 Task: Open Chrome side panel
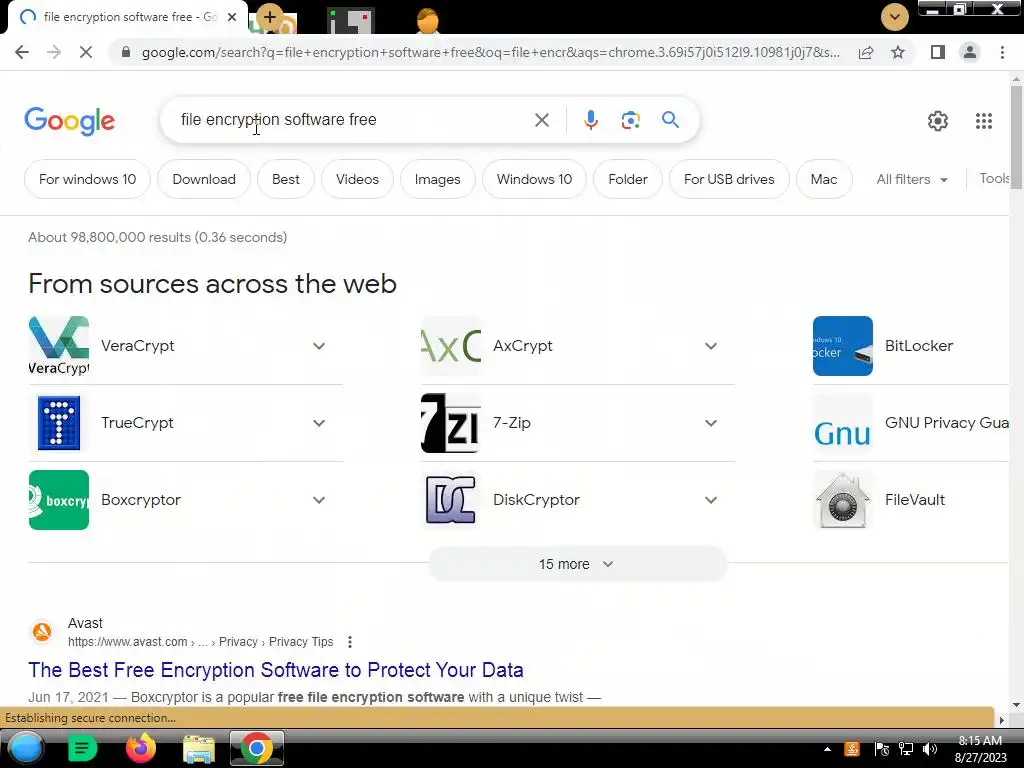point(938,52)
